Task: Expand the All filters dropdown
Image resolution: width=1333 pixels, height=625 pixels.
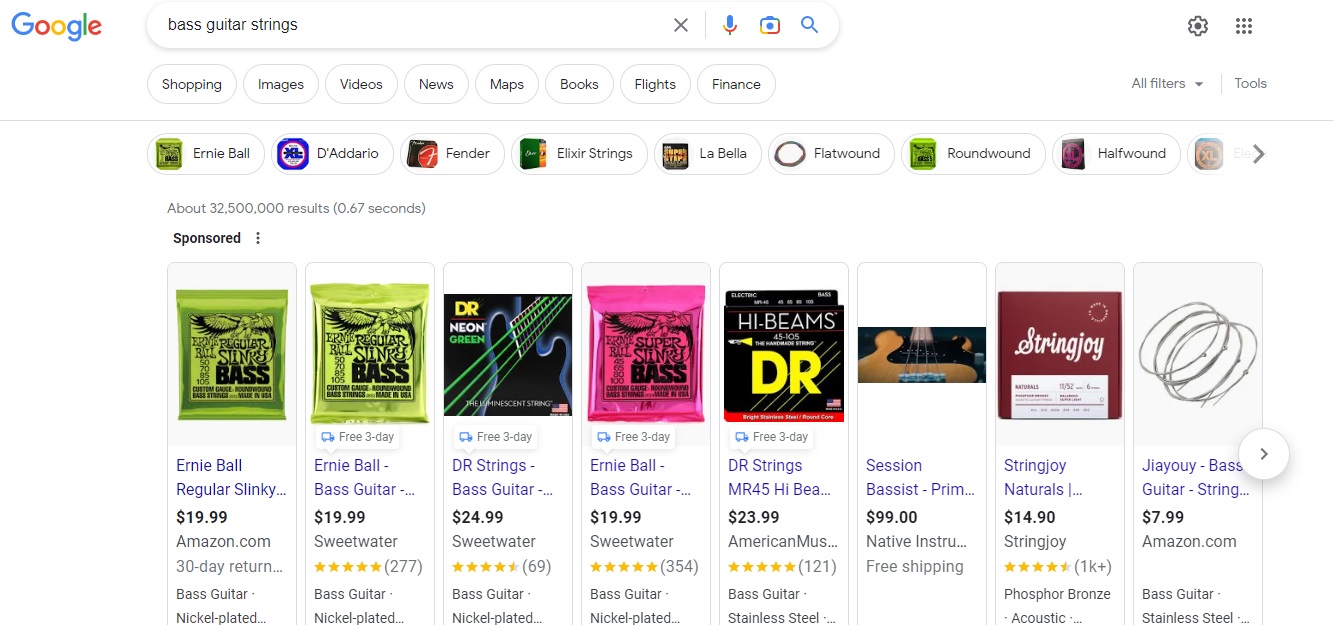Action: [1167, 84]
